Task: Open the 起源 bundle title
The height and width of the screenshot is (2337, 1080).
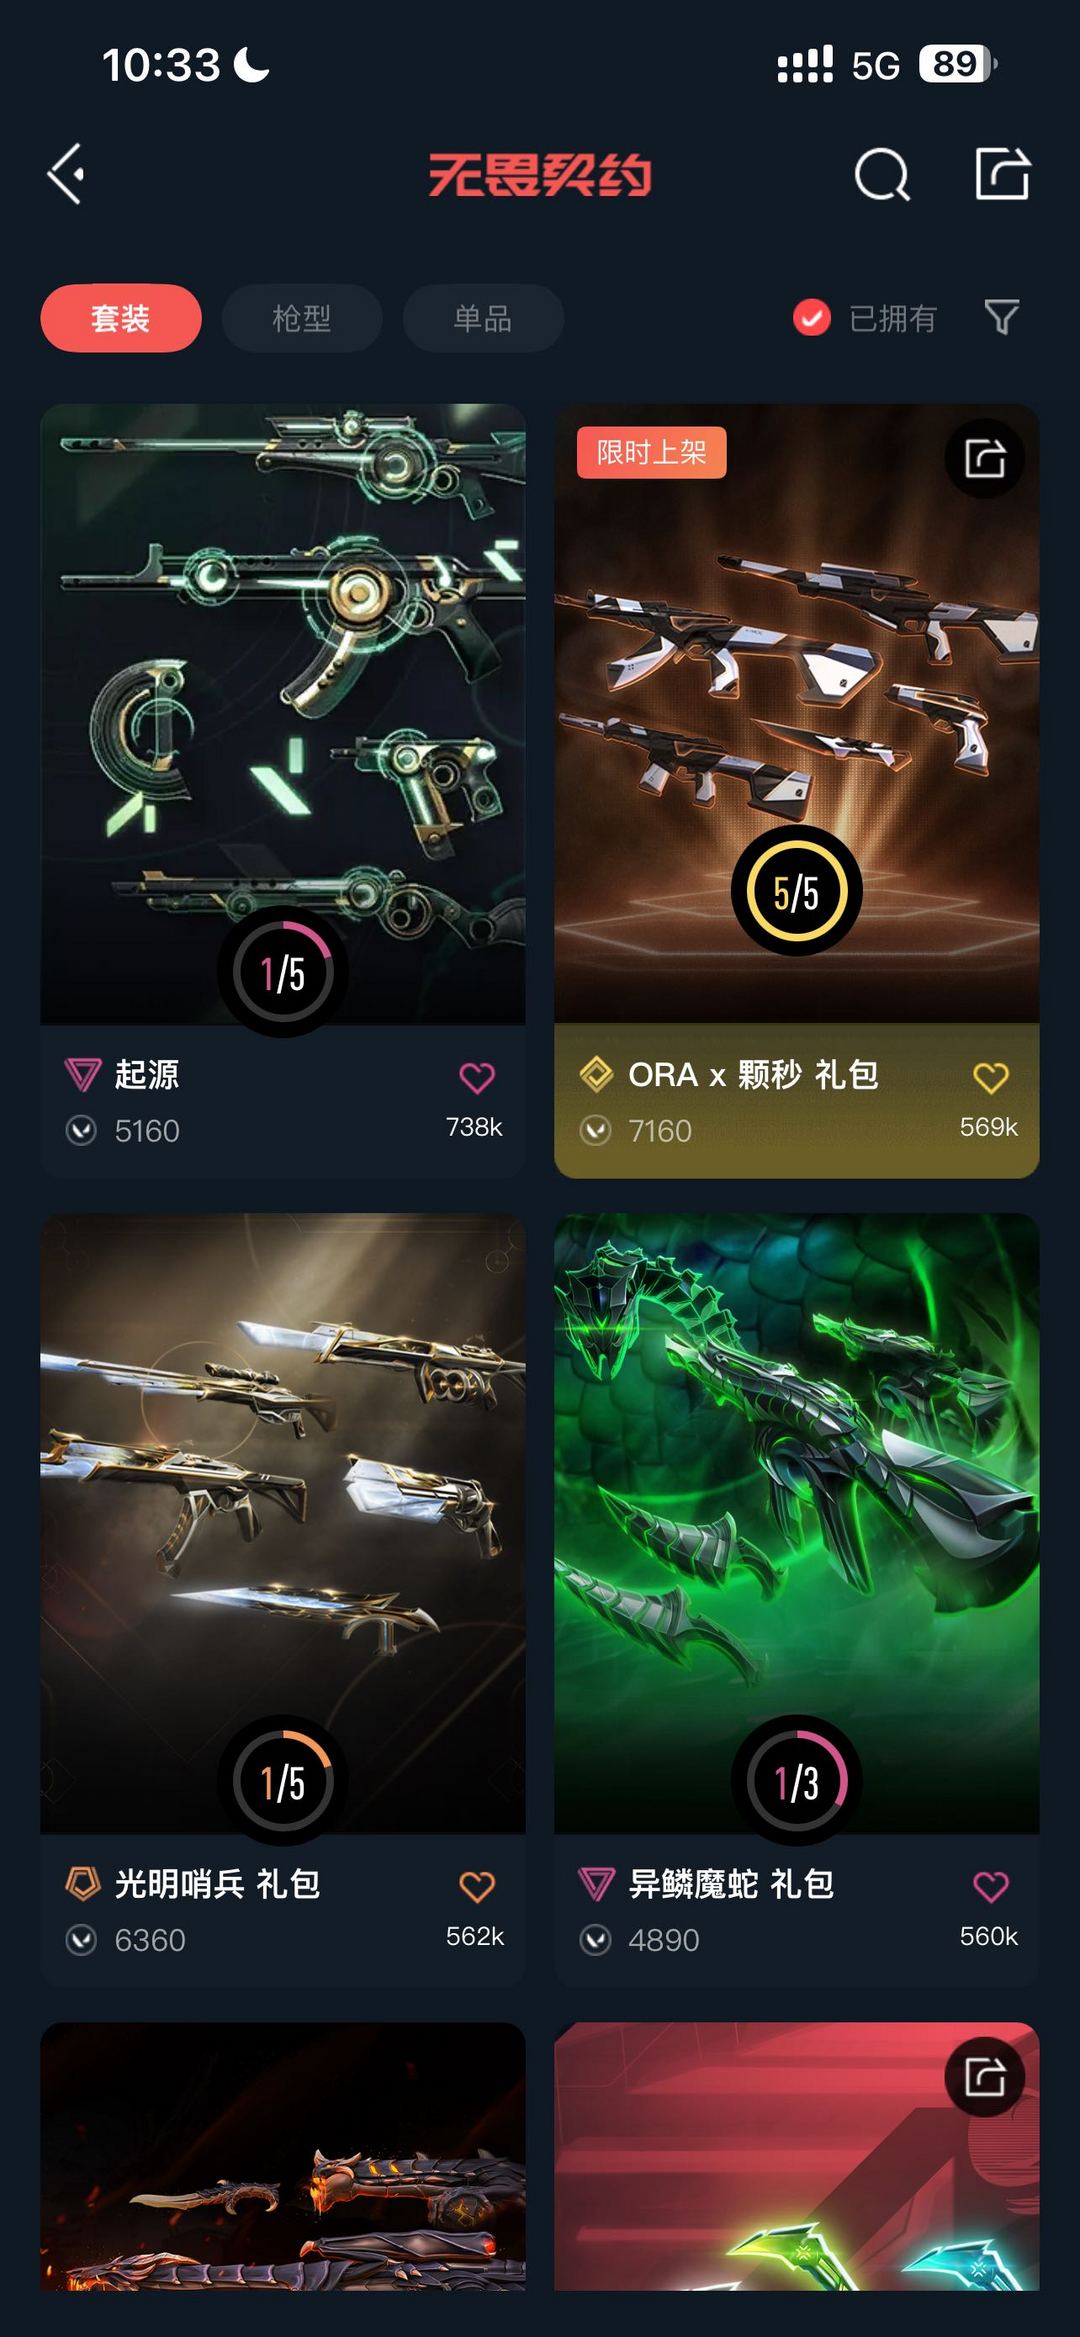Action: 147,1075
